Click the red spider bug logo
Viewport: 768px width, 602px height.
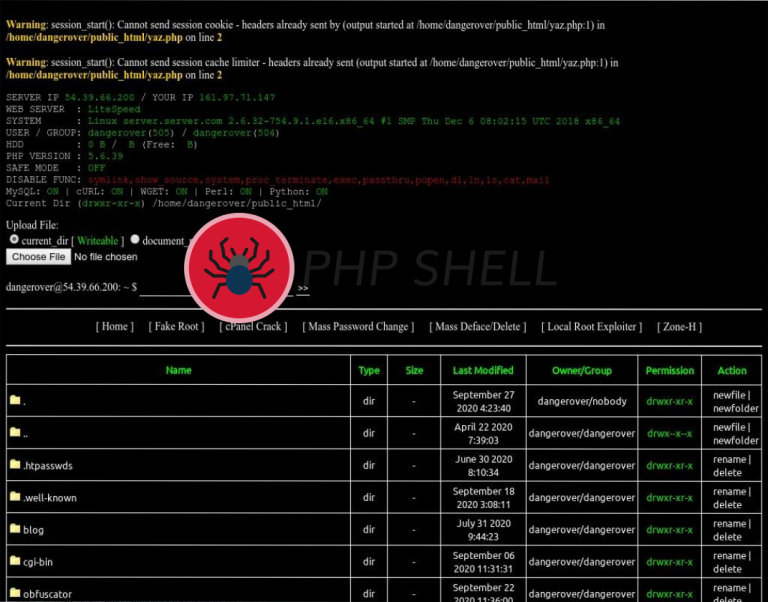(x=239, y=267)
